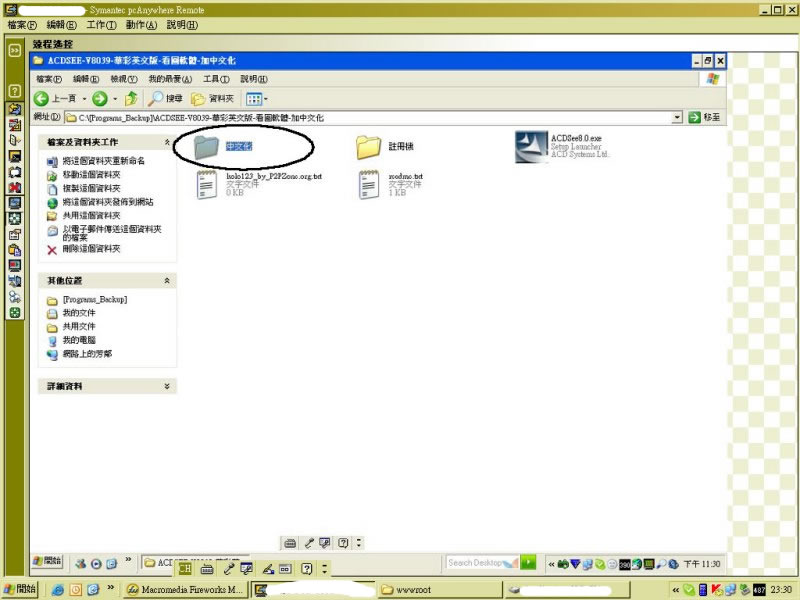Open 說明 menu in pcAnywhere Remote
Image resolution: width=800 pixels, height=600 pixels.
[x=182, y=25]
